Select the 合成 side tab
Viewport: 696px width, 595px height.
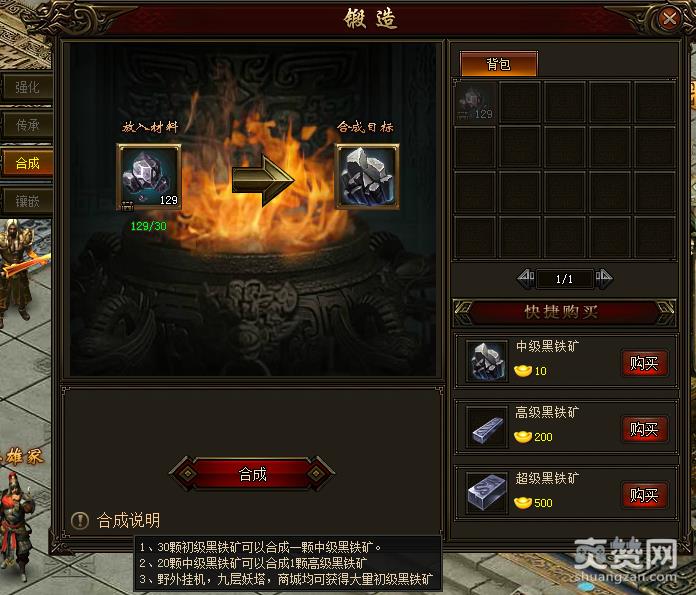point(27,163)
